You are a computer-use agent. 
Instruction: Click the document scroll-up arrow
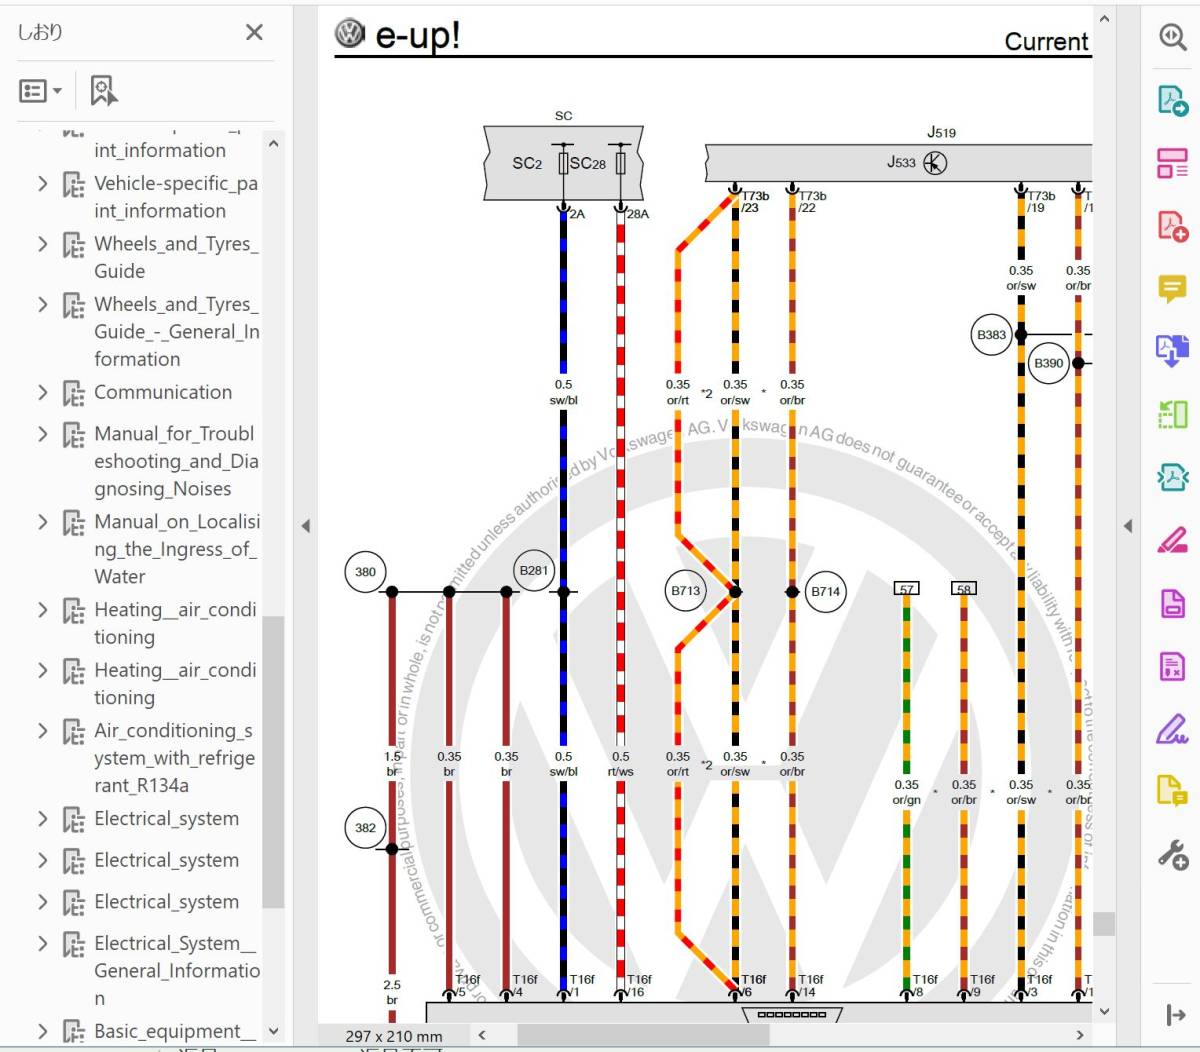(1104, 18)
